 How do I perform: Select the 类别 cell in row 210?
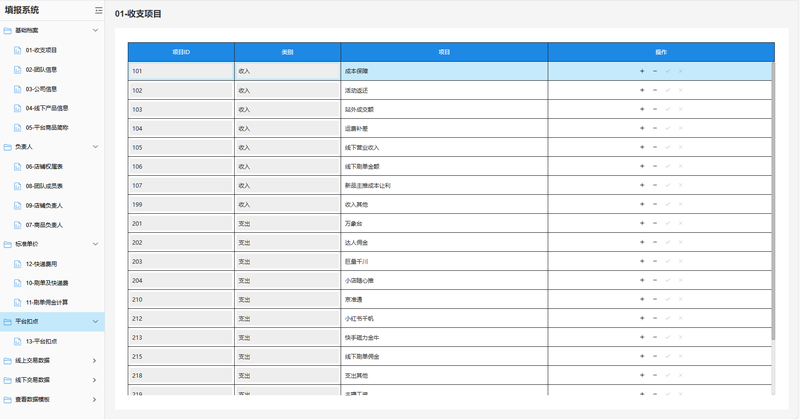pyautogui.click(x=288, y=299)
